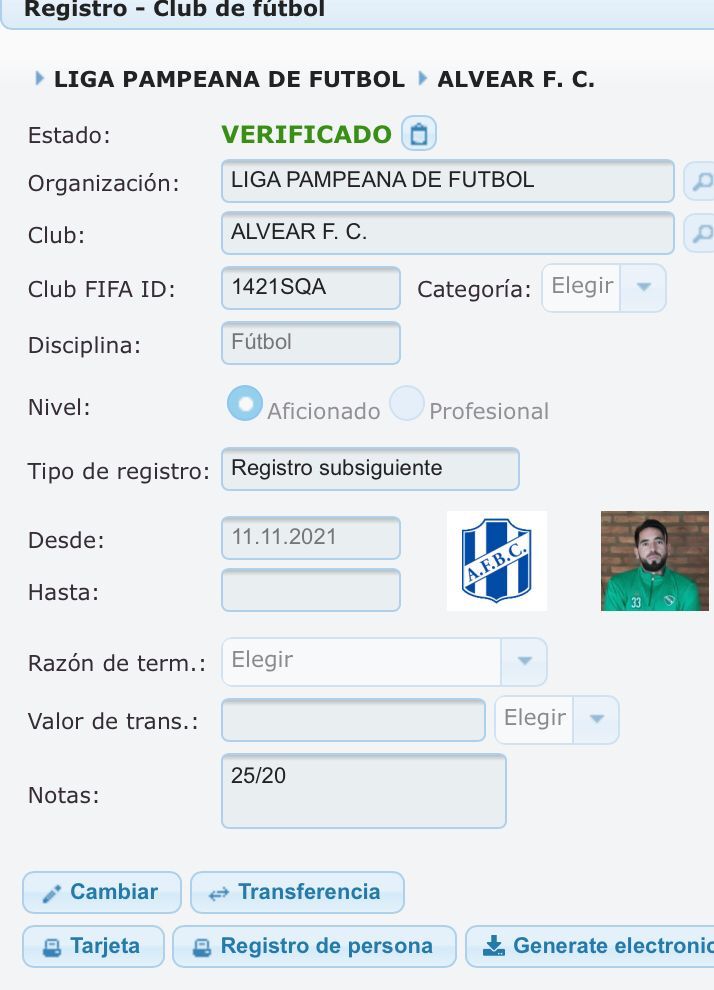Click the Notas text area
The image size is (714, 990).
(364, 791)
